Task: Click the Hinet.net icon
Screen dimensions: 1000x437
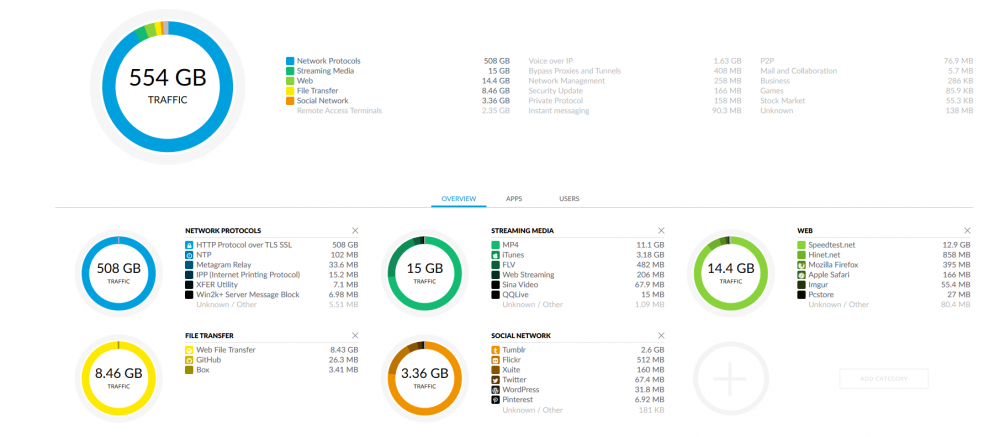Action: [x=801, y=255]
